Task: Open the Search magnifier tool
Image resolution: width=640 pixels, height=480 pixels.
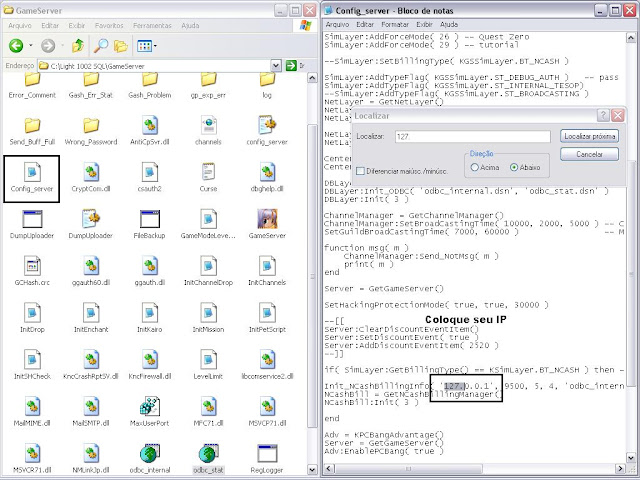Action: pyautogui.click(x=100, y=46)
